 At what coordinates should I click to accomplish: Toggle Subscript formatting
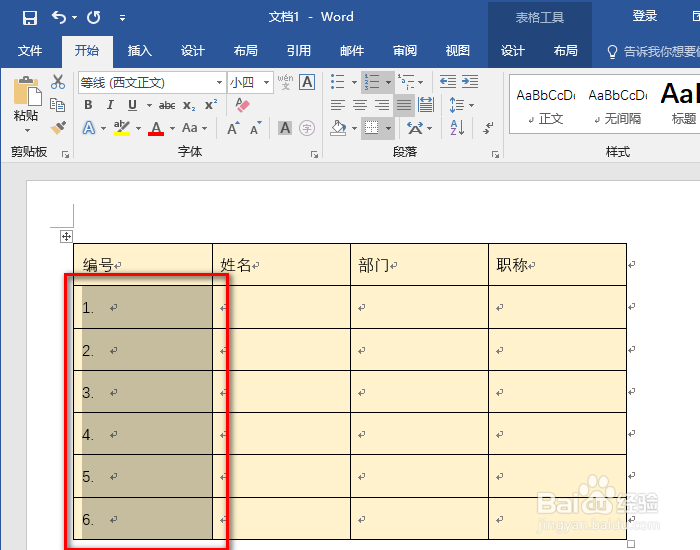pyautogui.click(x=189, y=105)
